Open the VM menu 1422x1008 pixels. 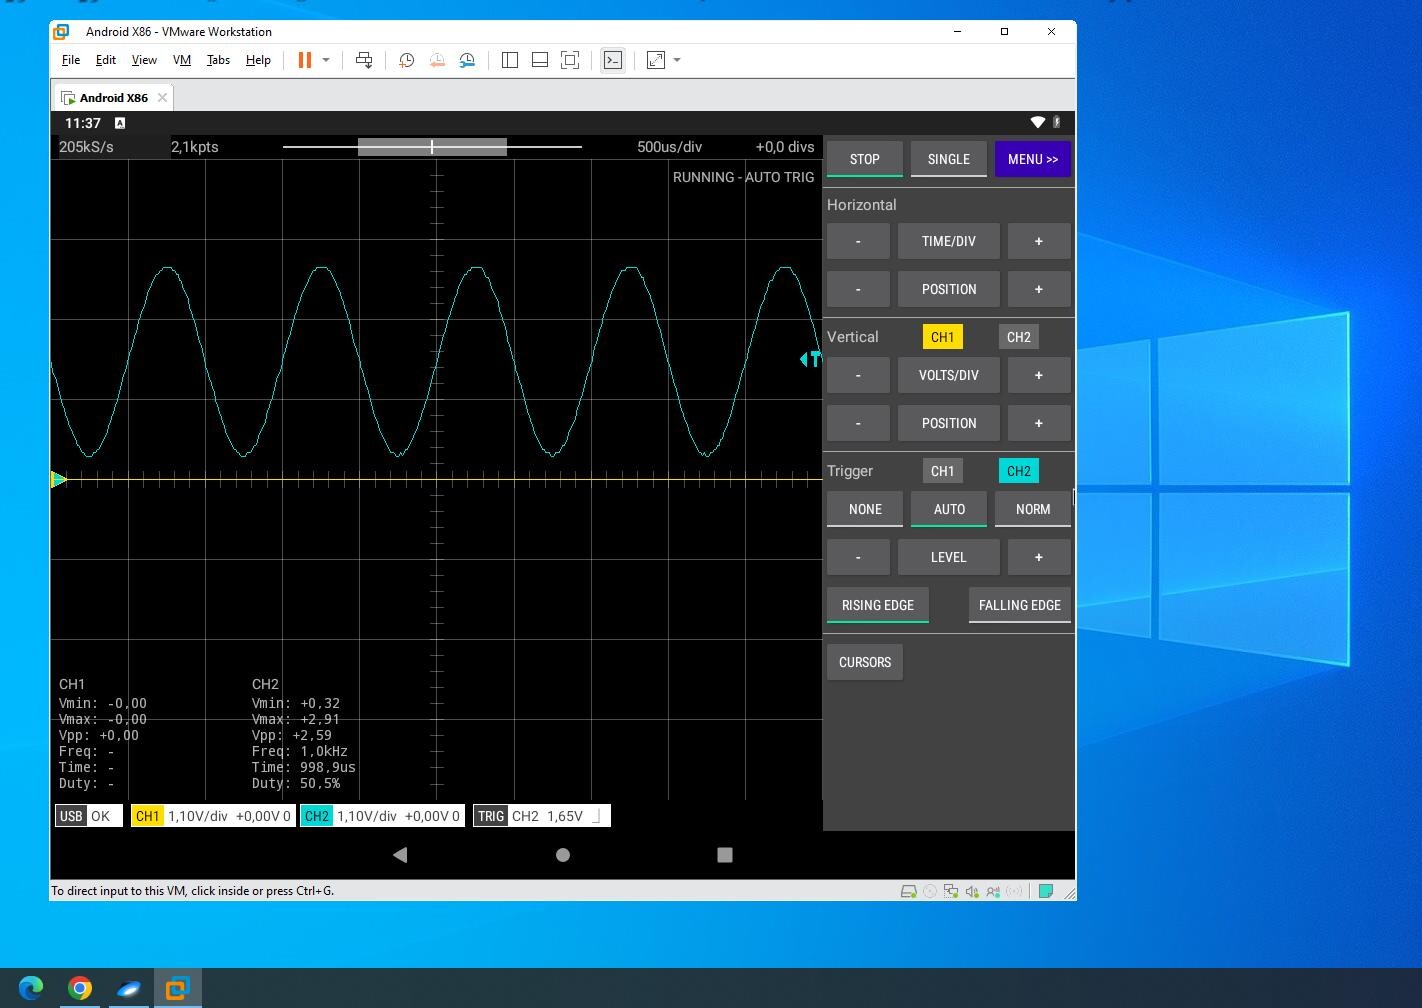tap(182, 60)
